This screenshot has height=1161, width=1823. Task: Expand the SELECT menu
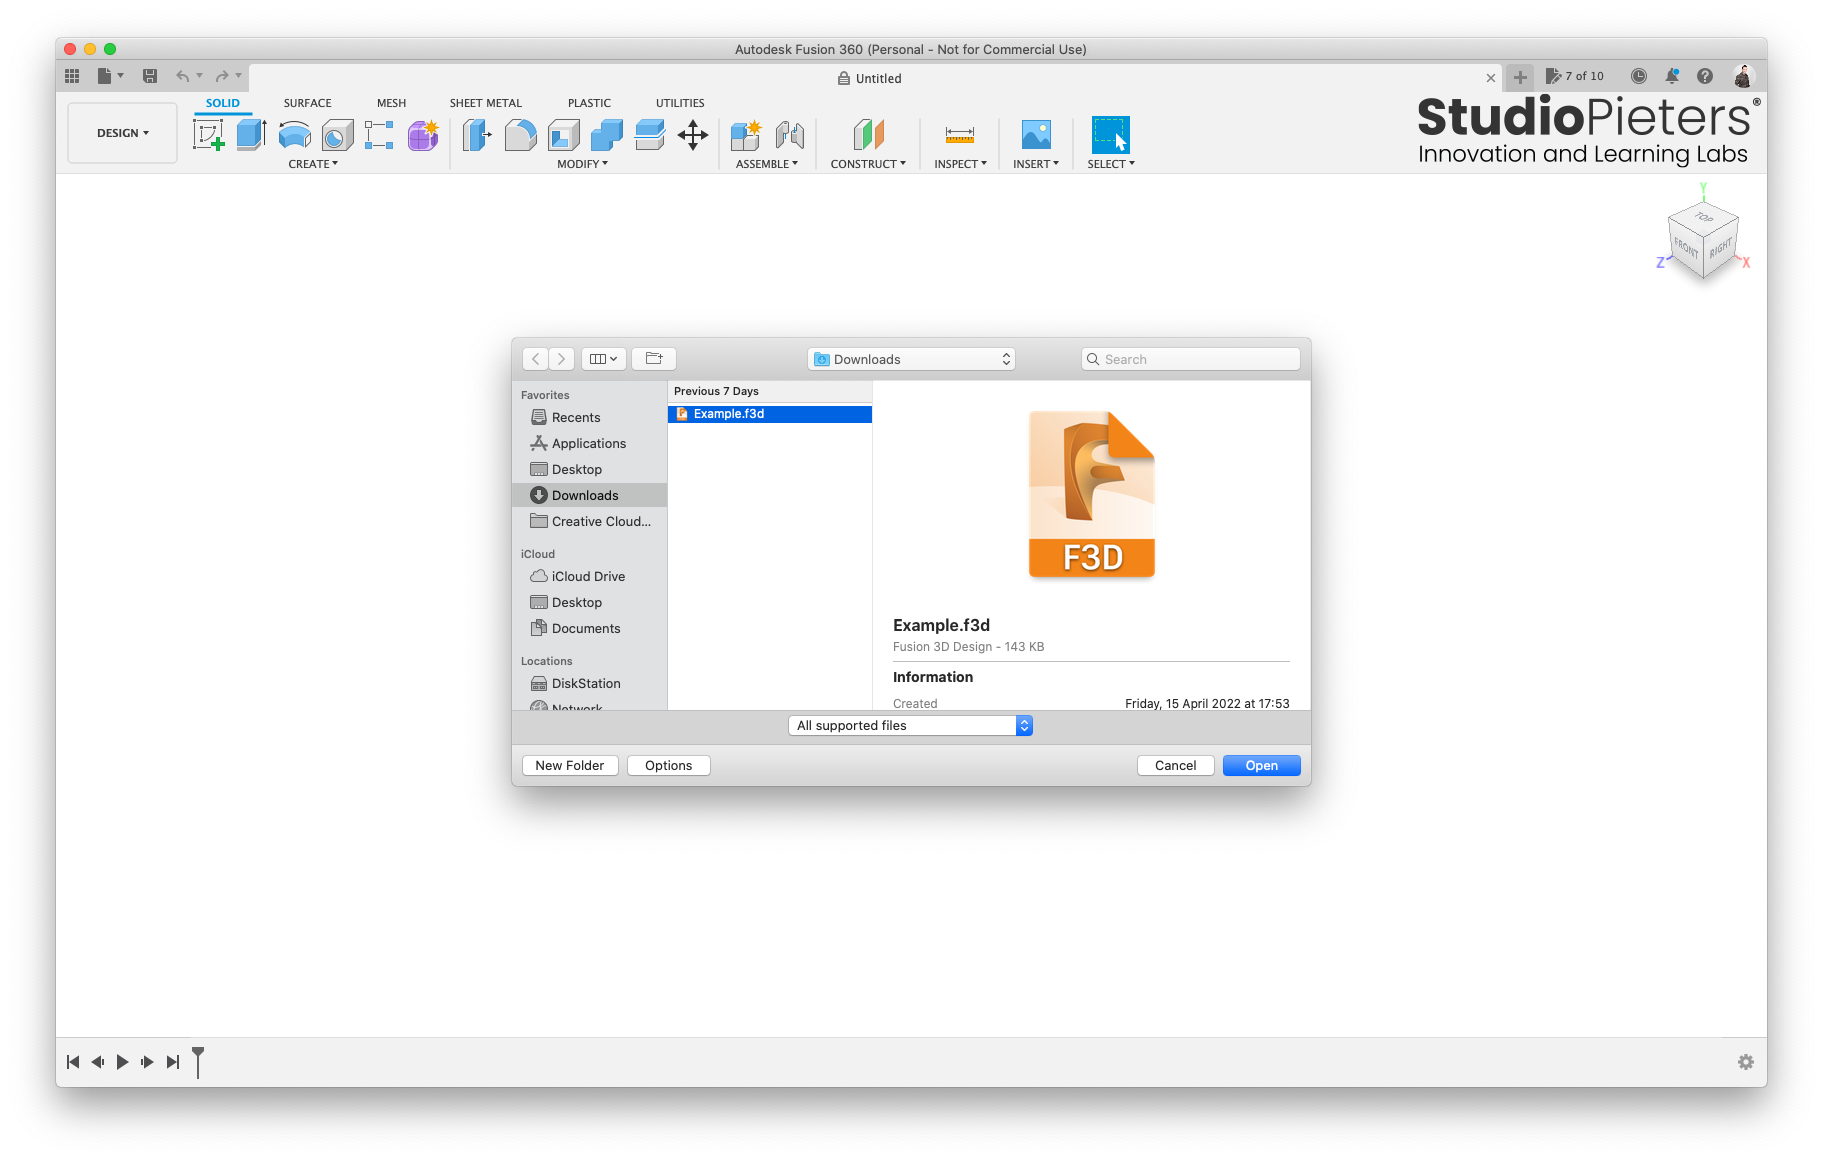1111,164
